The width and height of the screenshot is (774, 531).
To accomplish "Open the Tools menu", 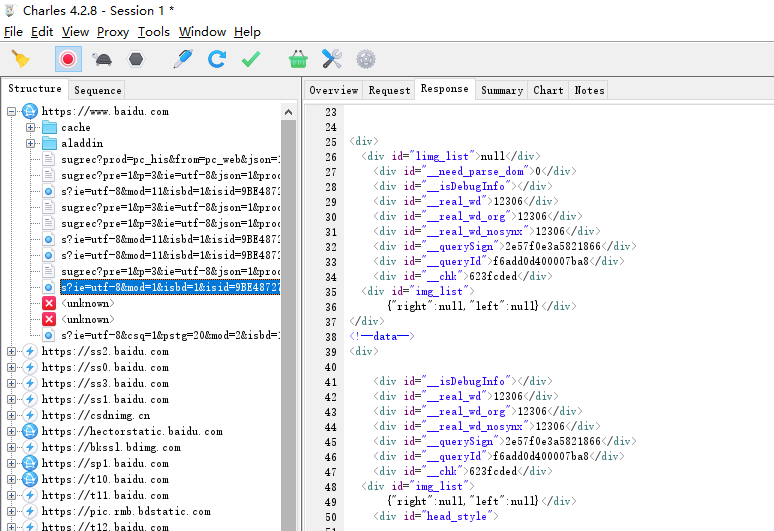I will pyautogui.click(x=154, y=32).
